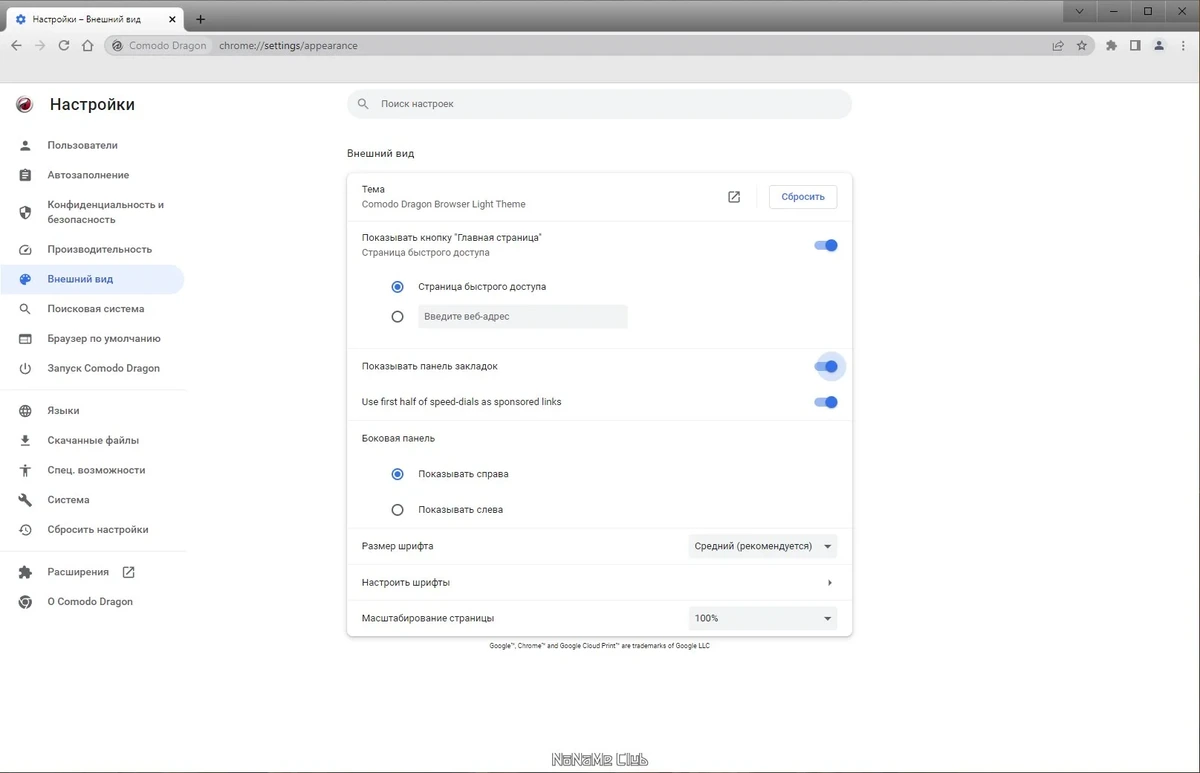Open the page zoom 100% dropdown
Viewport: 1200px width, 773px height.
[x=763, y=618]
